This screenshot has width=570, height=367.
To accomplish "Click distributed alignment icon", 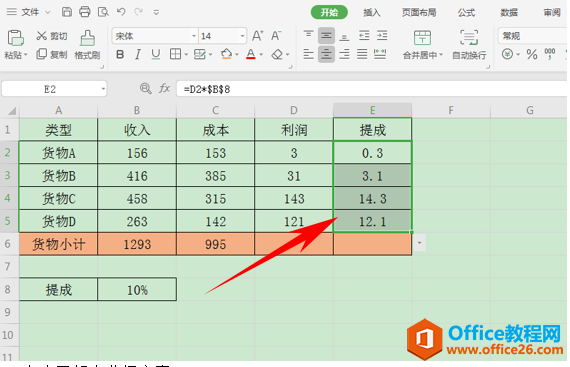I will (380, 55).
